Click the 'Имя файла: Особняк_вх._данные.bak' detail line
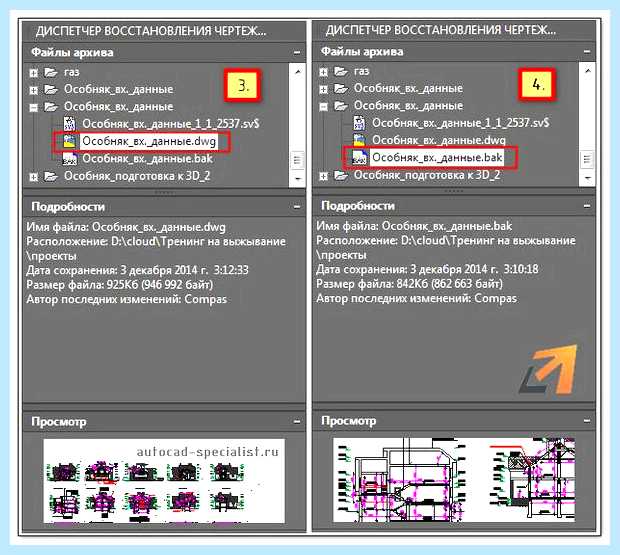 (x=414, y=227)
